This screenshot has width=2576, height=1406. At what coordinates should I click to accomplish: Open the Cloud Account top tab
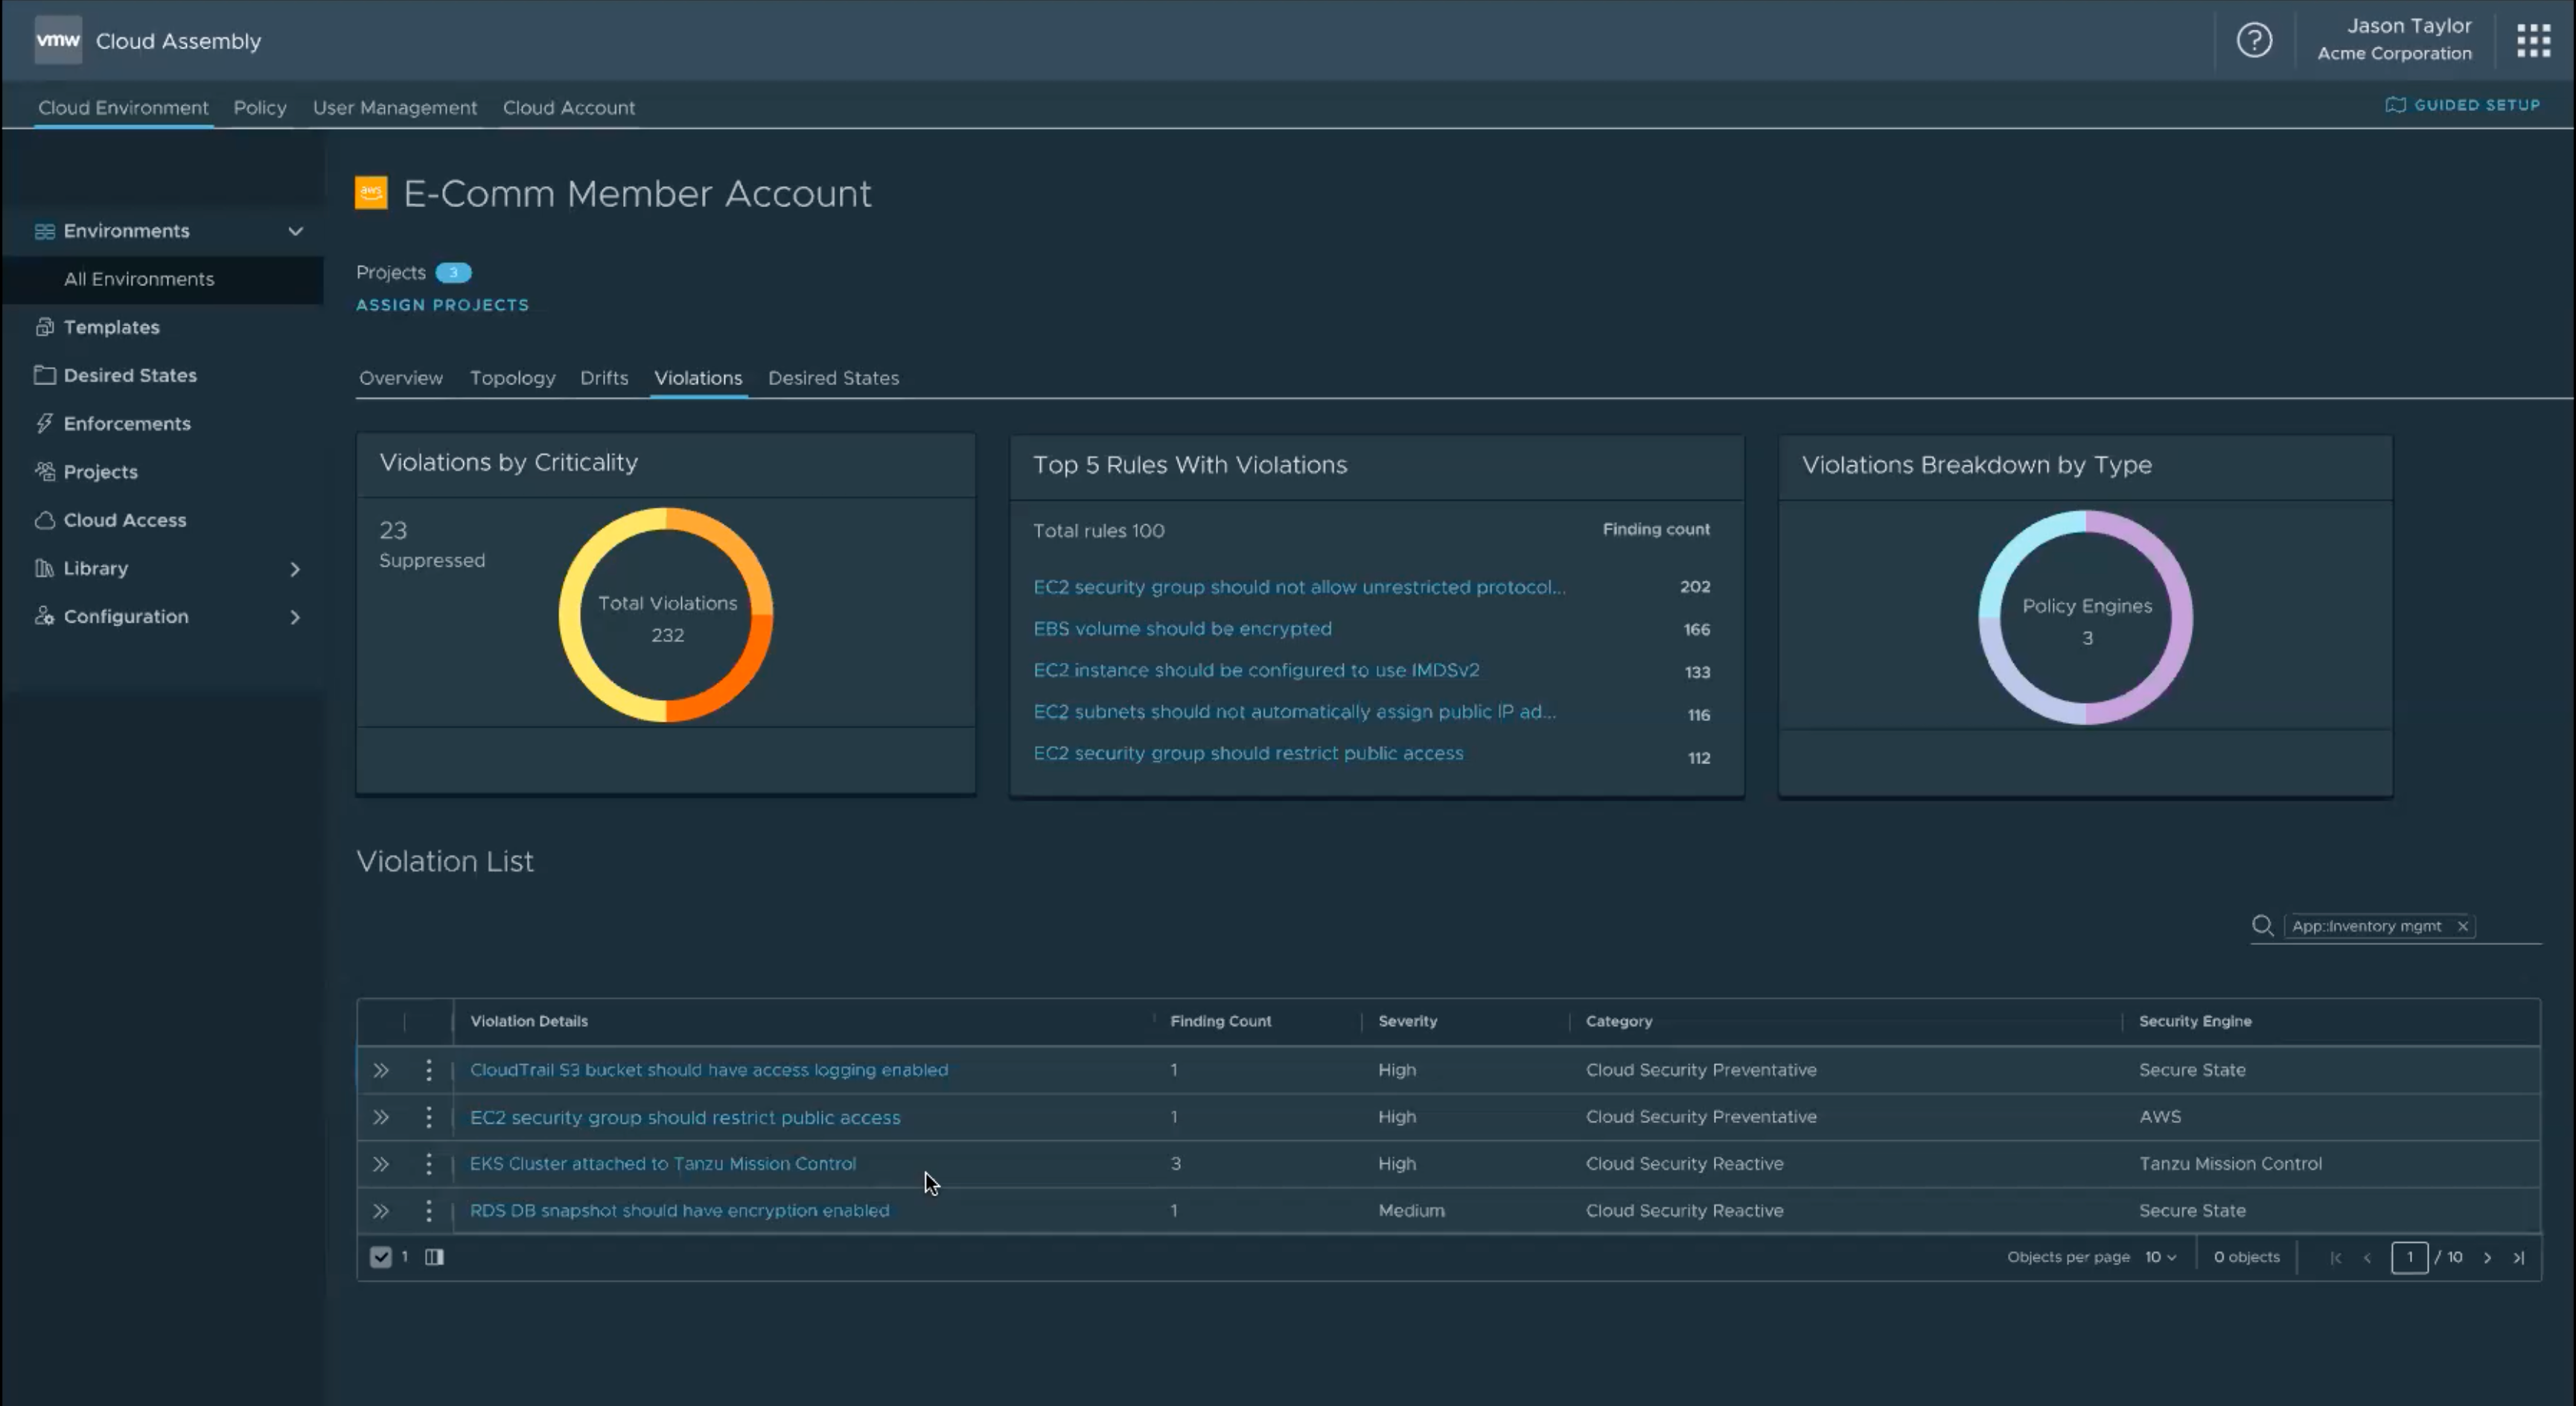(569, 107)
